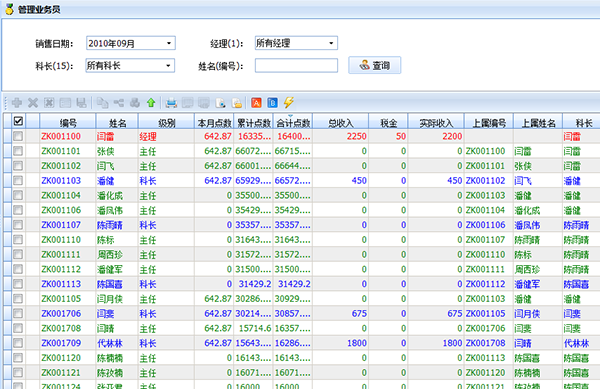The image size is (600, 389).
Task: Tick the checkbox for row ZK001113
Action: 18,284
